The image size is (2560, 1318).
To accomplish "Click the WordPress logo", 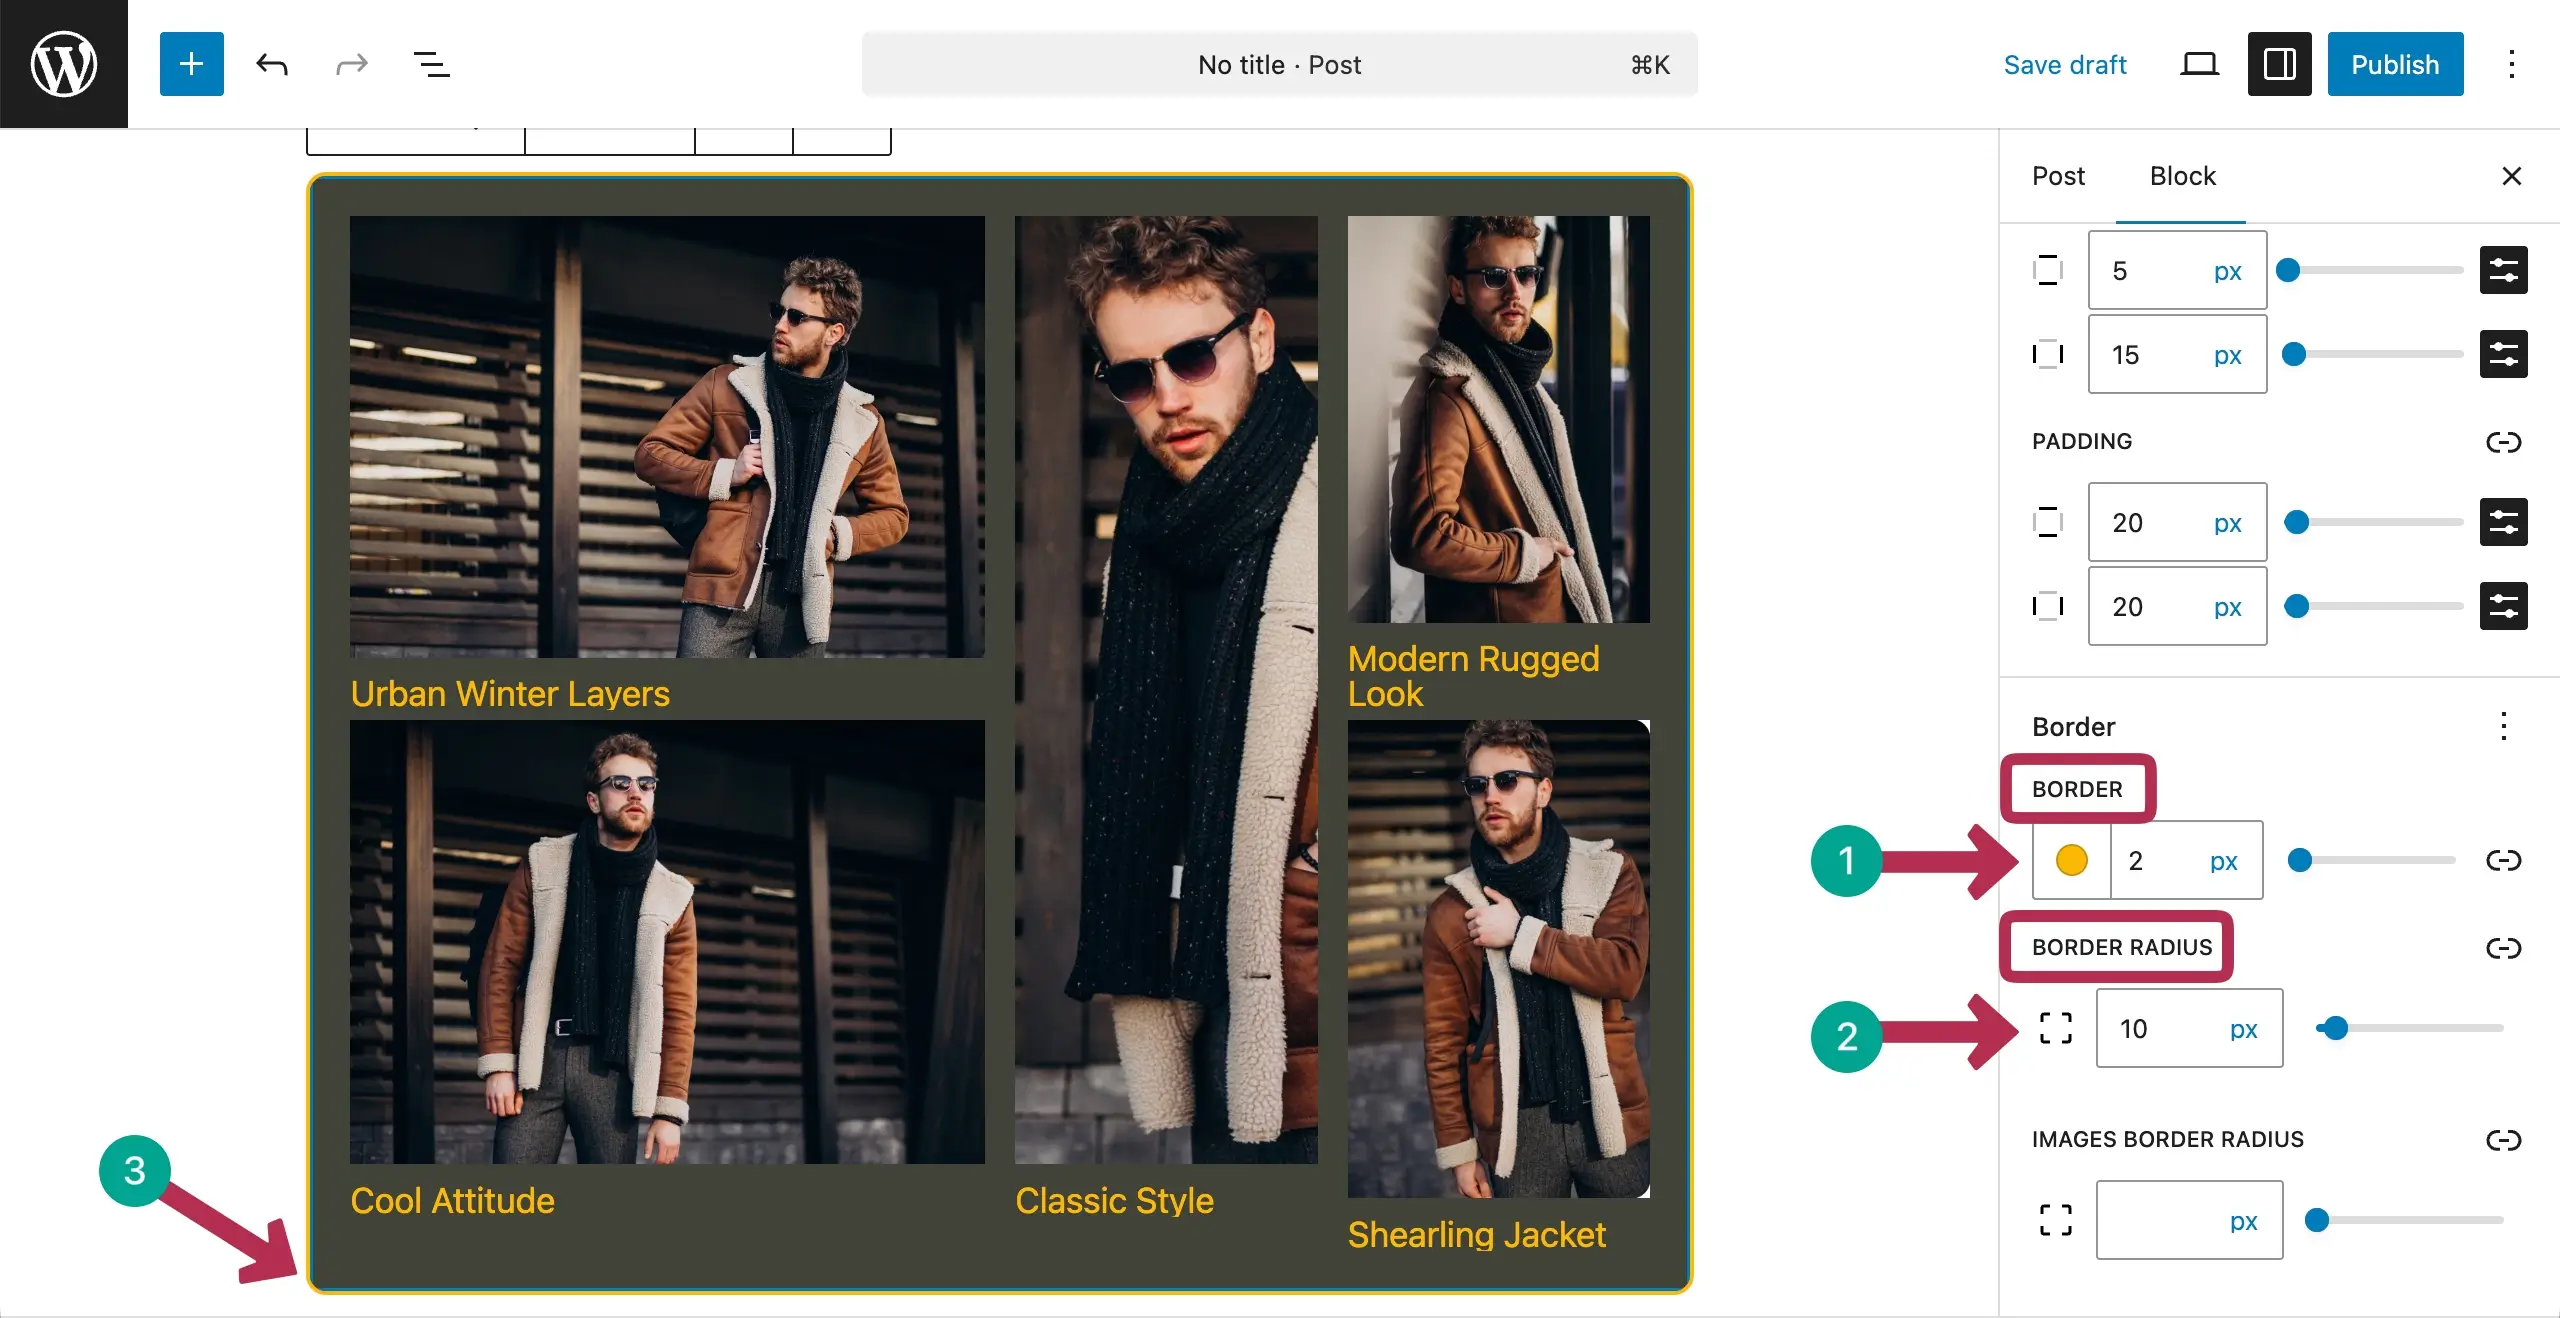I will [x=63, y=63].
